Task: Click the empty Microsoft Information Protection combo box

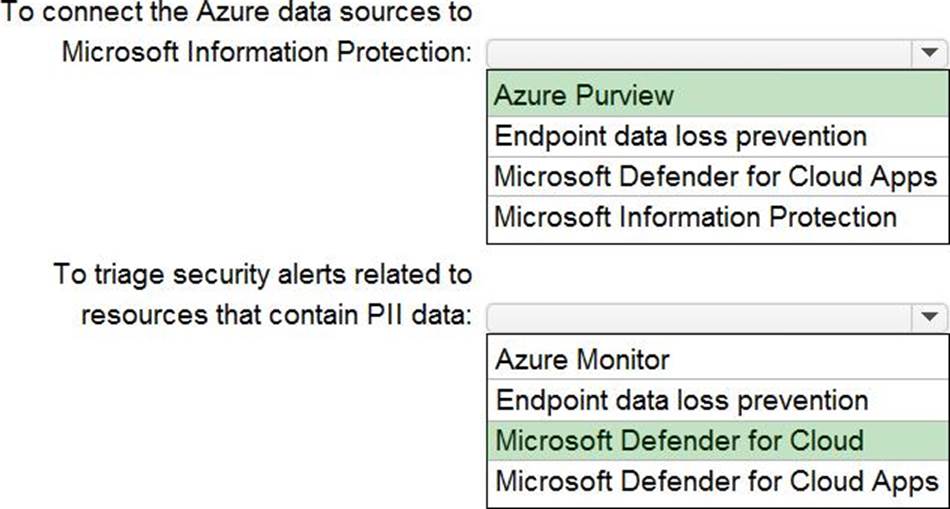Action: pyautogui.click(x=700, y=53)
